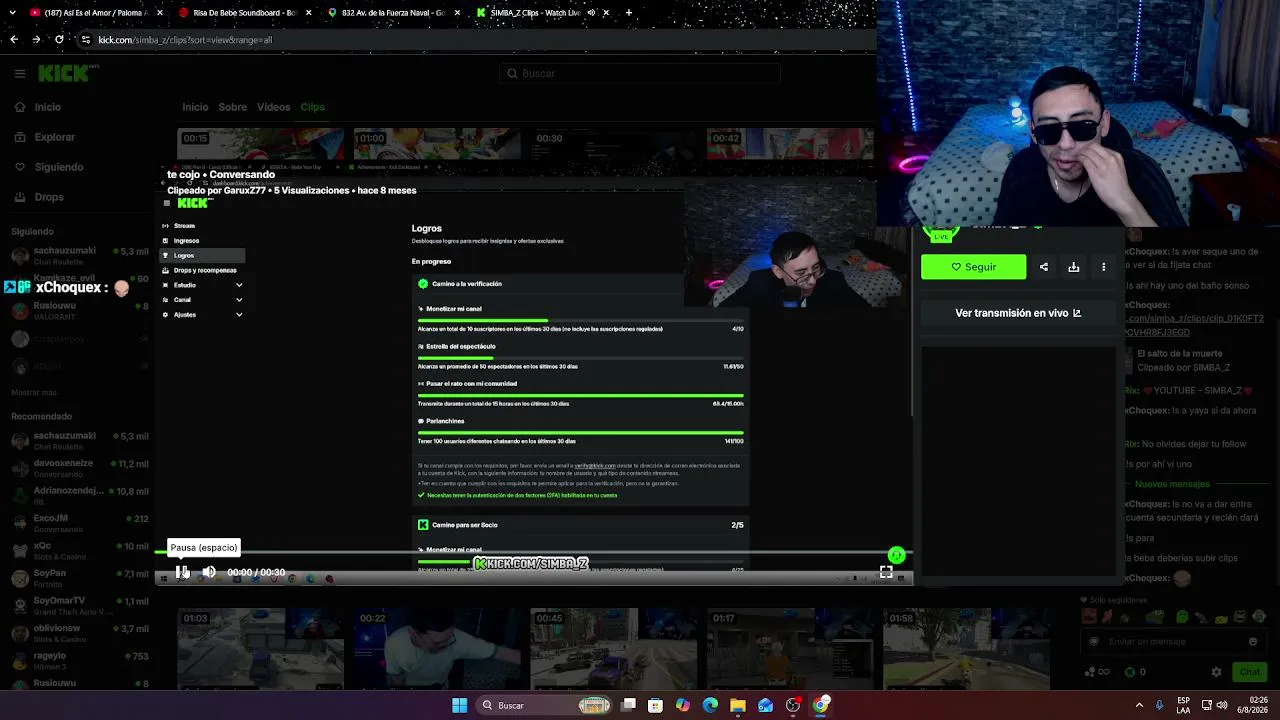Image resolution: width=1280 pixels, height=720 pixels.
Task: Toggle the Kick sidebar hamburger menu
Action: 20,73
